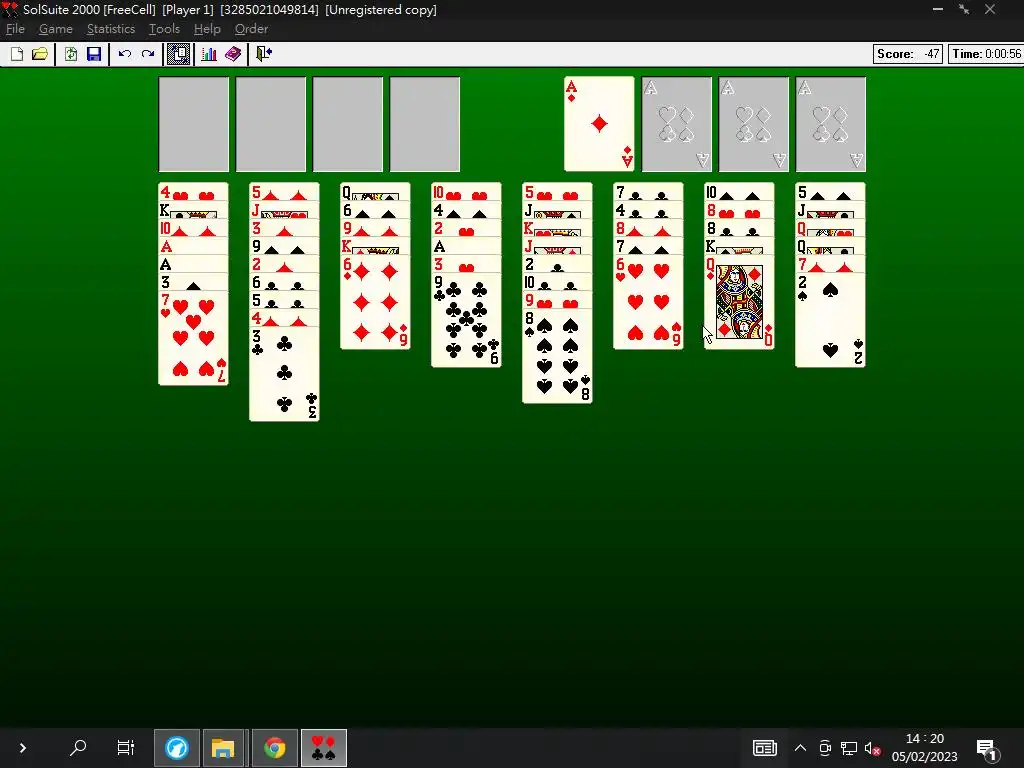Open the Game menu
Image resolution: width=1024 pixels, height=768 pixels.
coord(56,29)
